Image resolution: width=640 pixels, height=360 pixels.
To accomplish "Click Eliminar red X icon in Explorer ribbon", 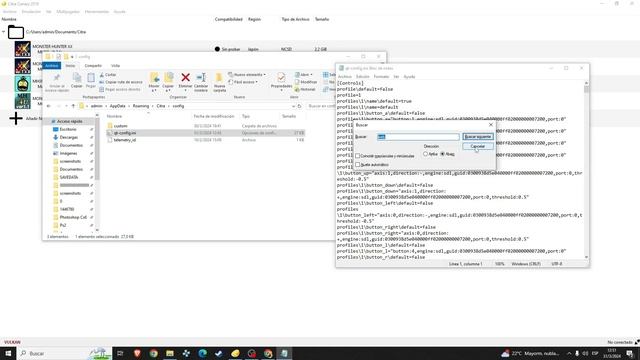I will tap(185, 77).
